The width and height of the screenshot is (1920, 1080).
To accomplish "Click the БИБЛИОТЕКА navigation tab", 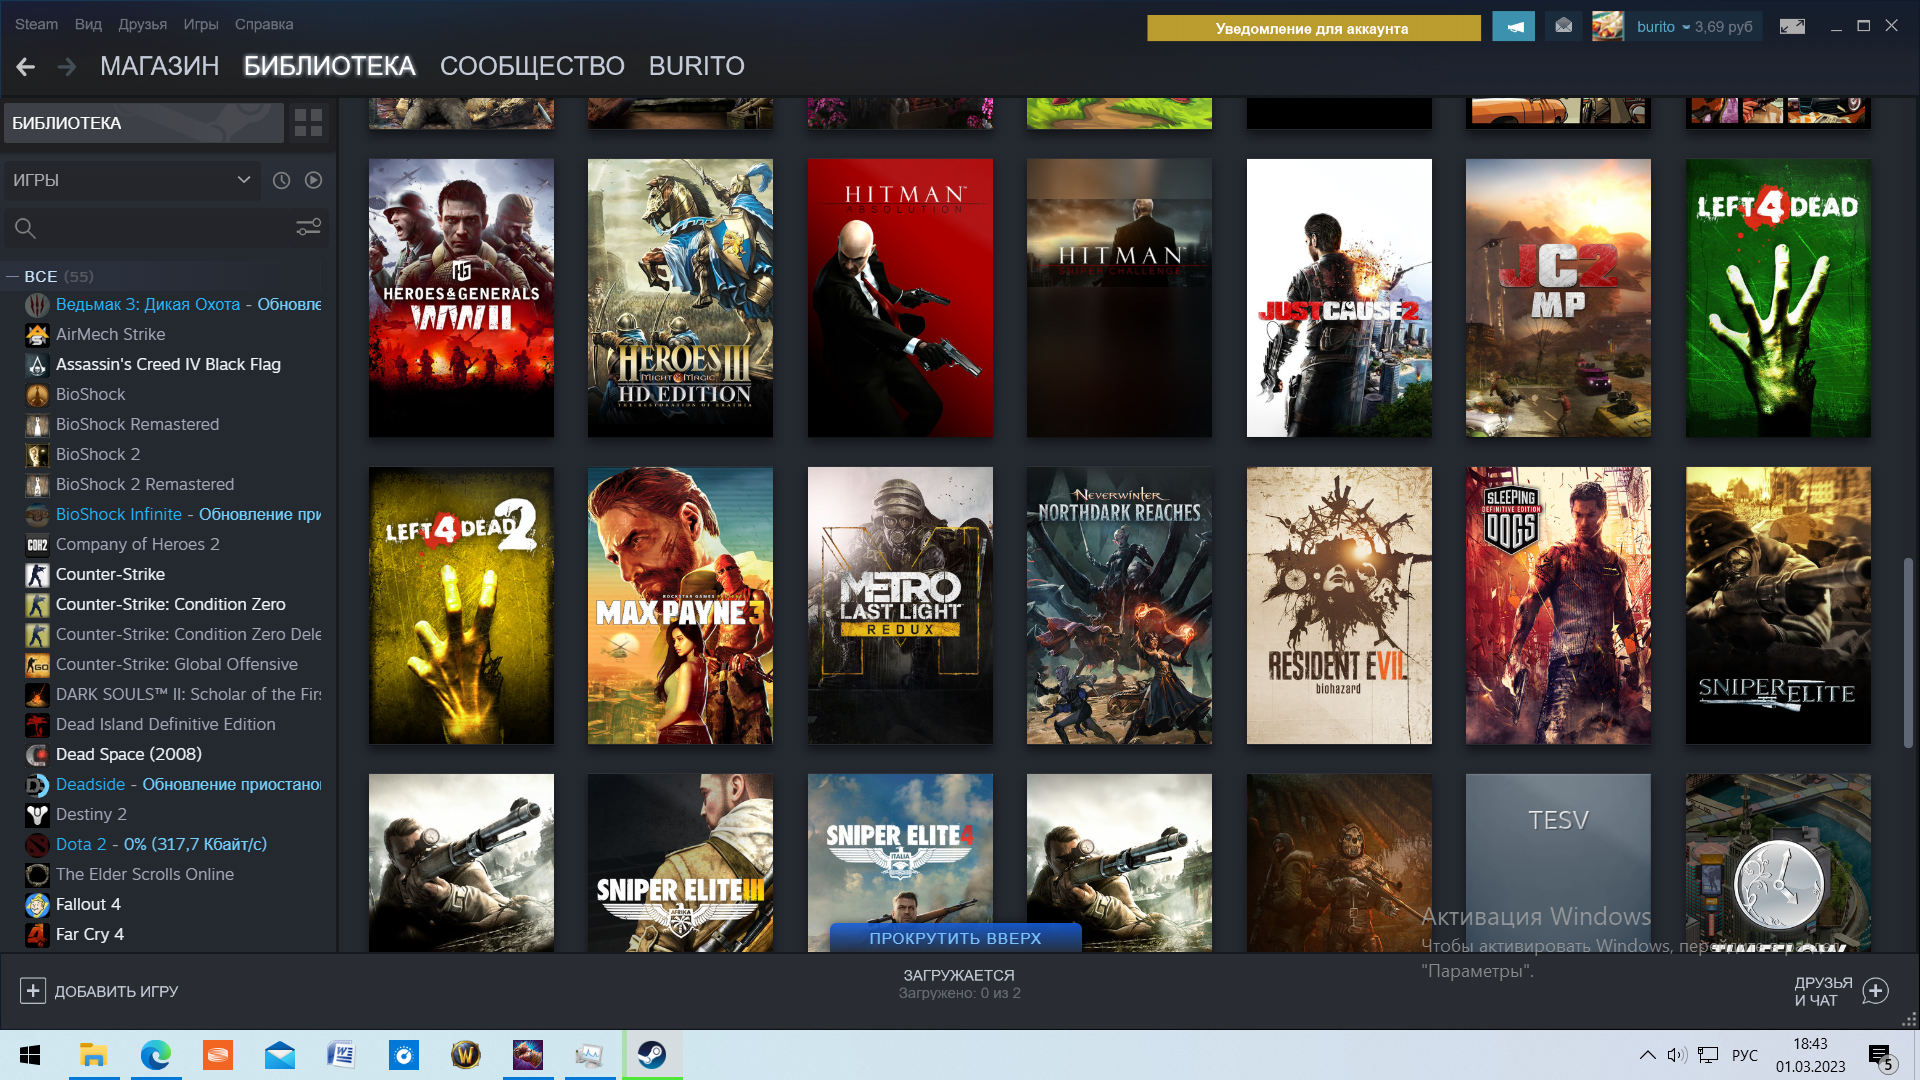I will (329, 66).
